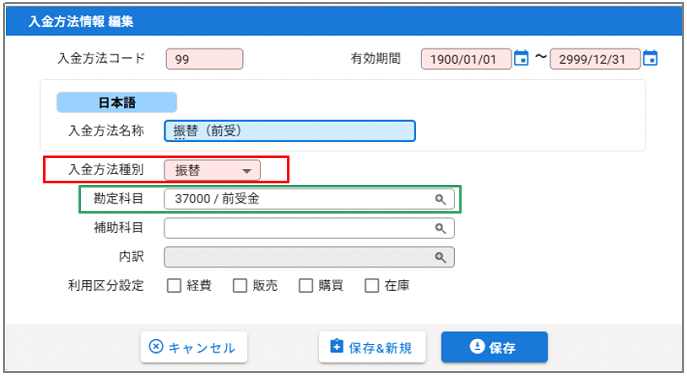
Task: Open the 入金方法種別 dropdown showing 振替
Action: [212, 170]
